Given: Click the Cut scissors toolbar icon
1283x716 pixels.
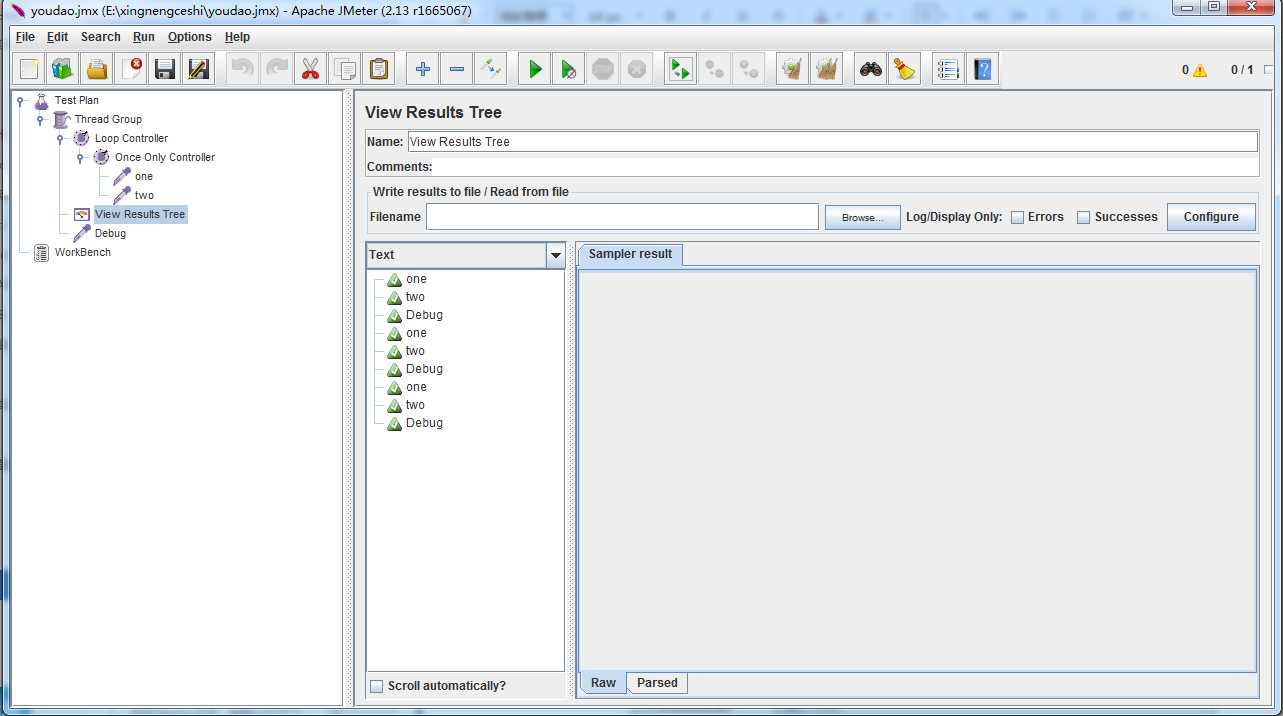Looking at the screenshot, I should coord(310,69).
